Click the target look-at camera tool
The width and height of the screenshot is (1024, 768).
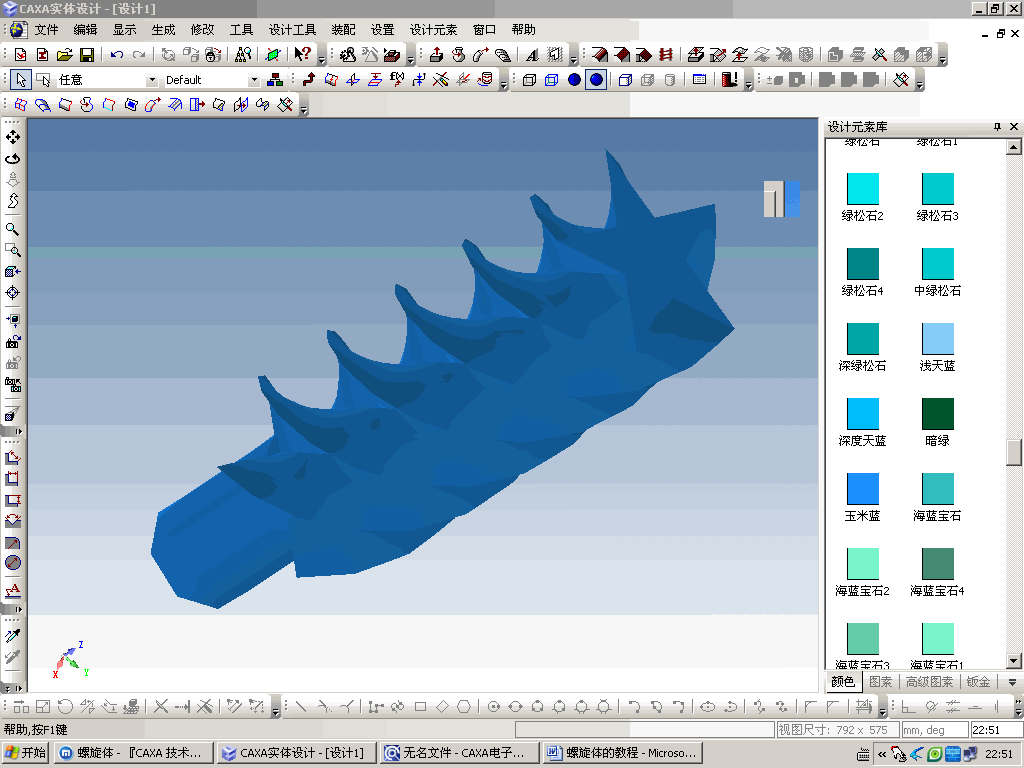pos(12,293)
